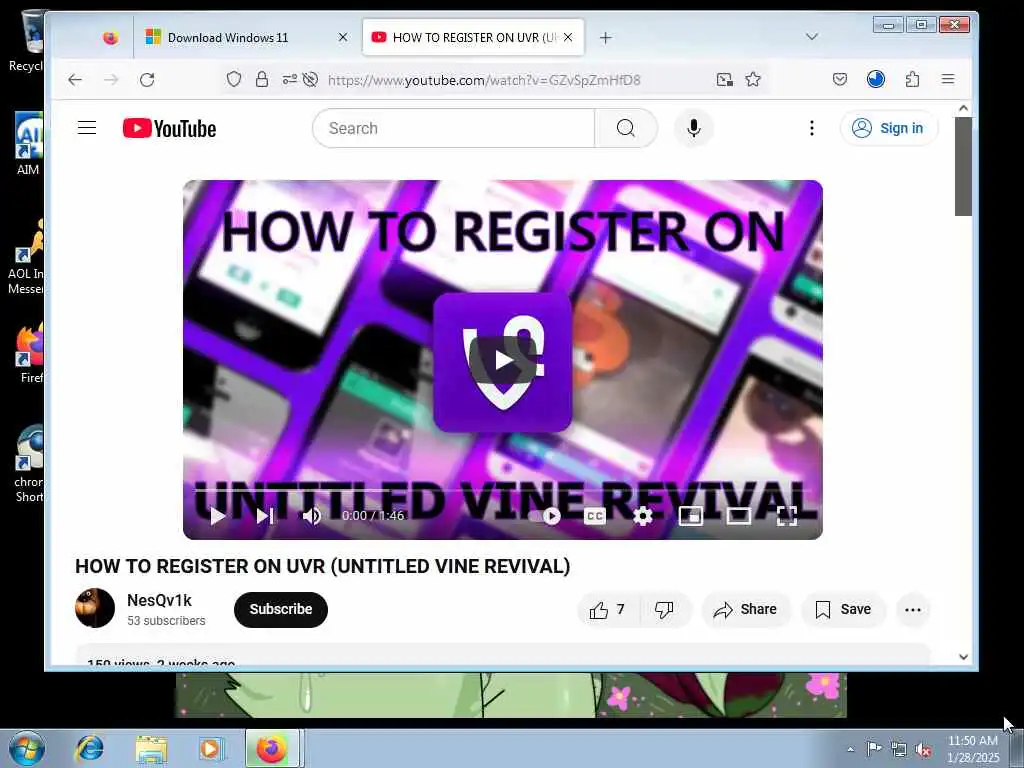The height and width of the screenshot is (768, 1024).
Task: Open Windows Explorer folder from the taskbar
Action: [151, 748]
